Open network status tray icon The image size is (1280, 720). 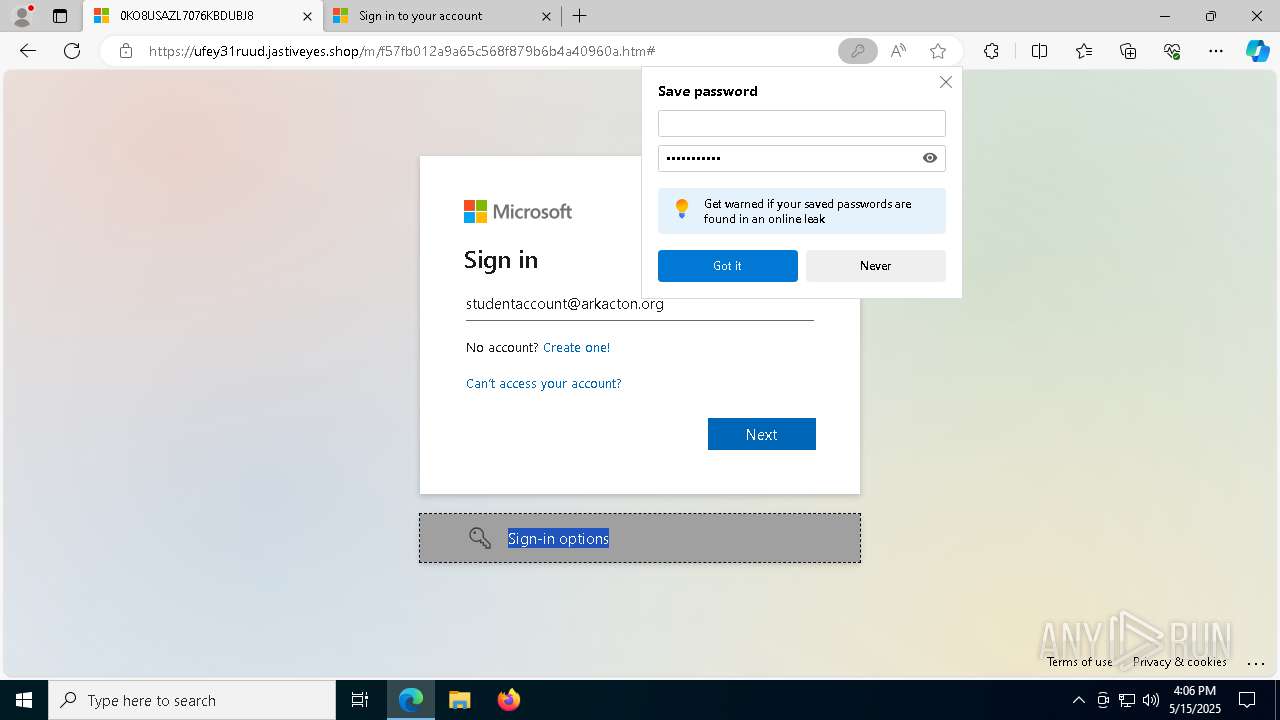click(1127, 700)
